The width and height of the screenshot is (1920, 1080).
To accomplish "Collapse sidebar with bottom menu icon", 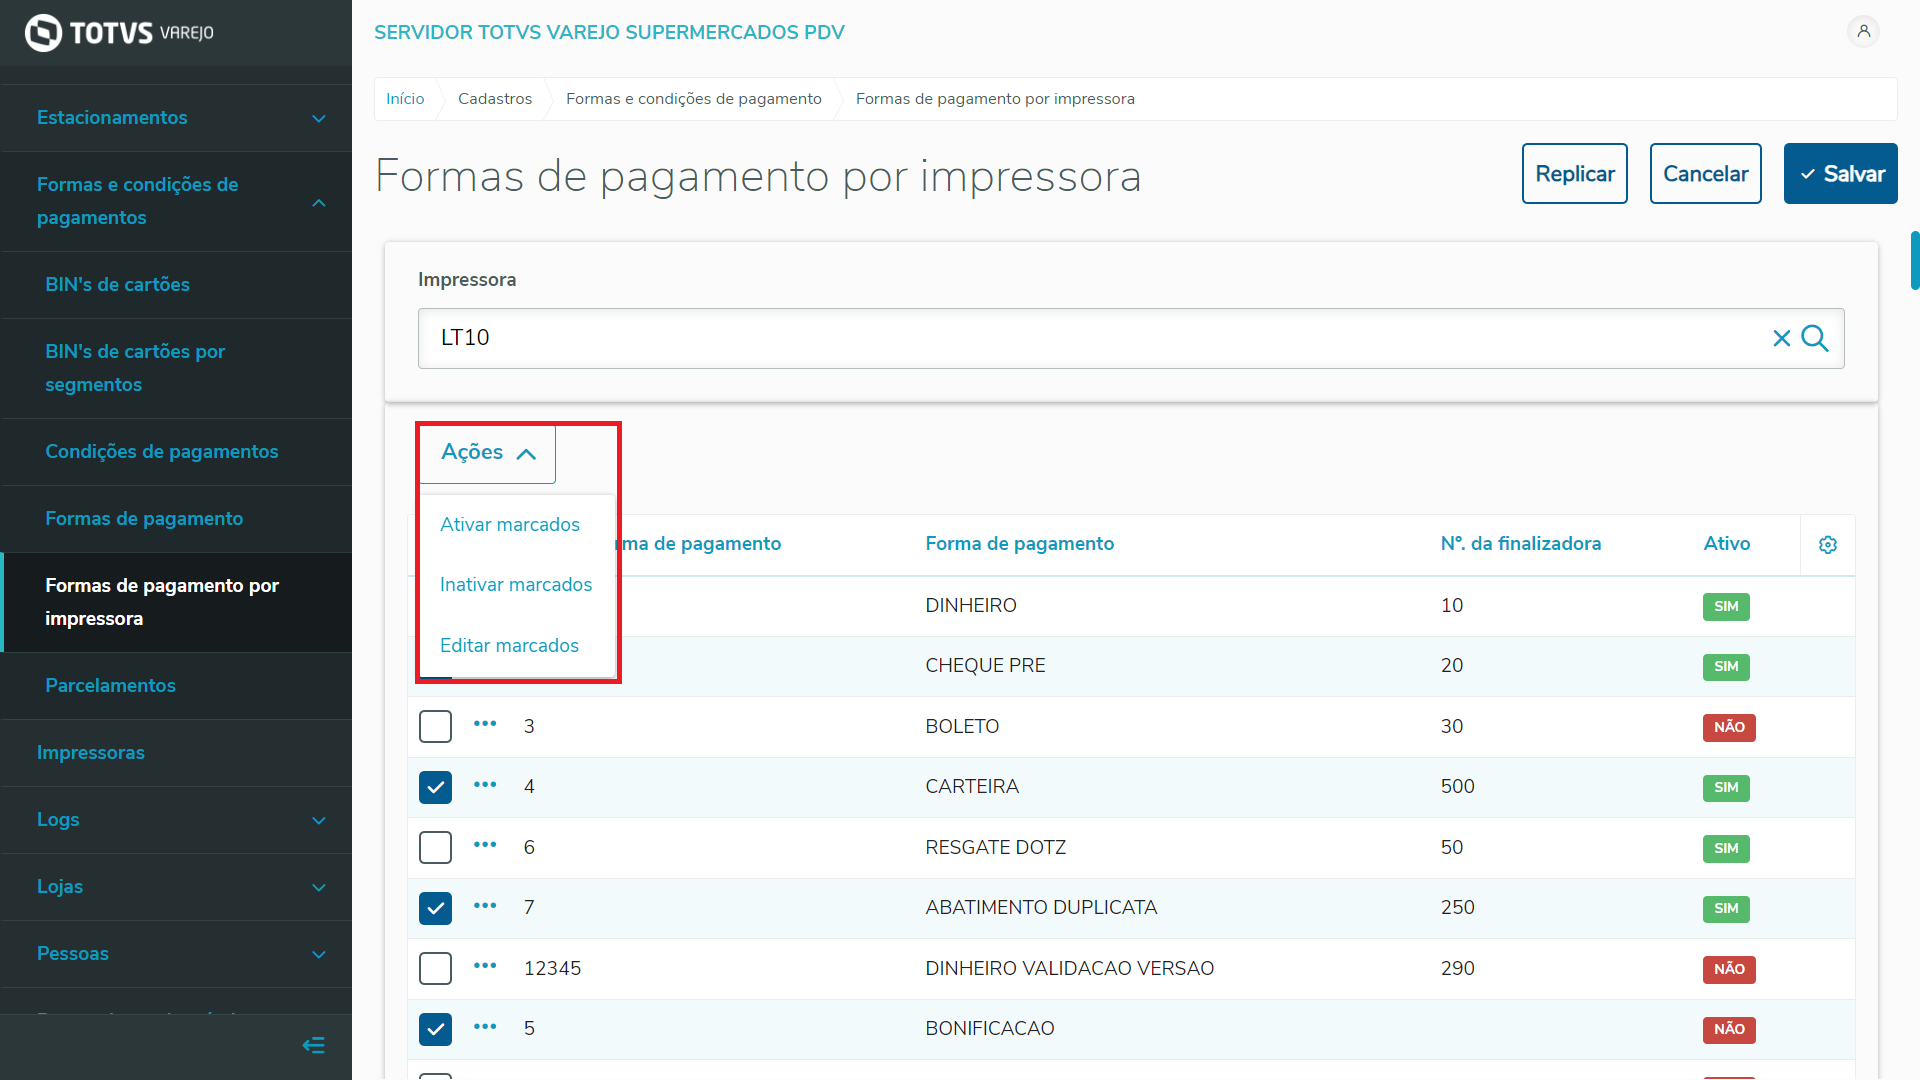I will [x=313, y=1046].
